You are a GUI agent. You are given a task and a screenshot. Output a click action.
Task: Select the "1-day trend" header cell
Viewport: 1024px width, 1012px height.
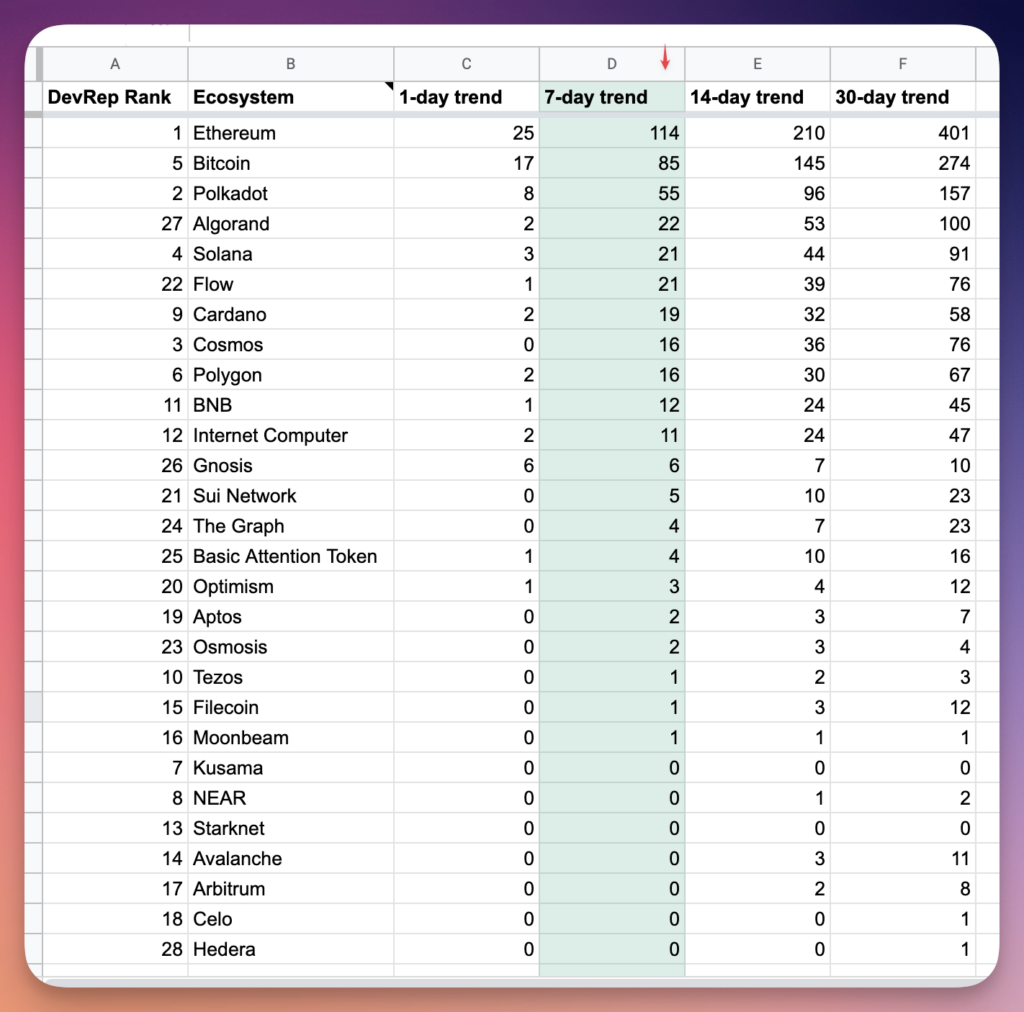(466, 97)
